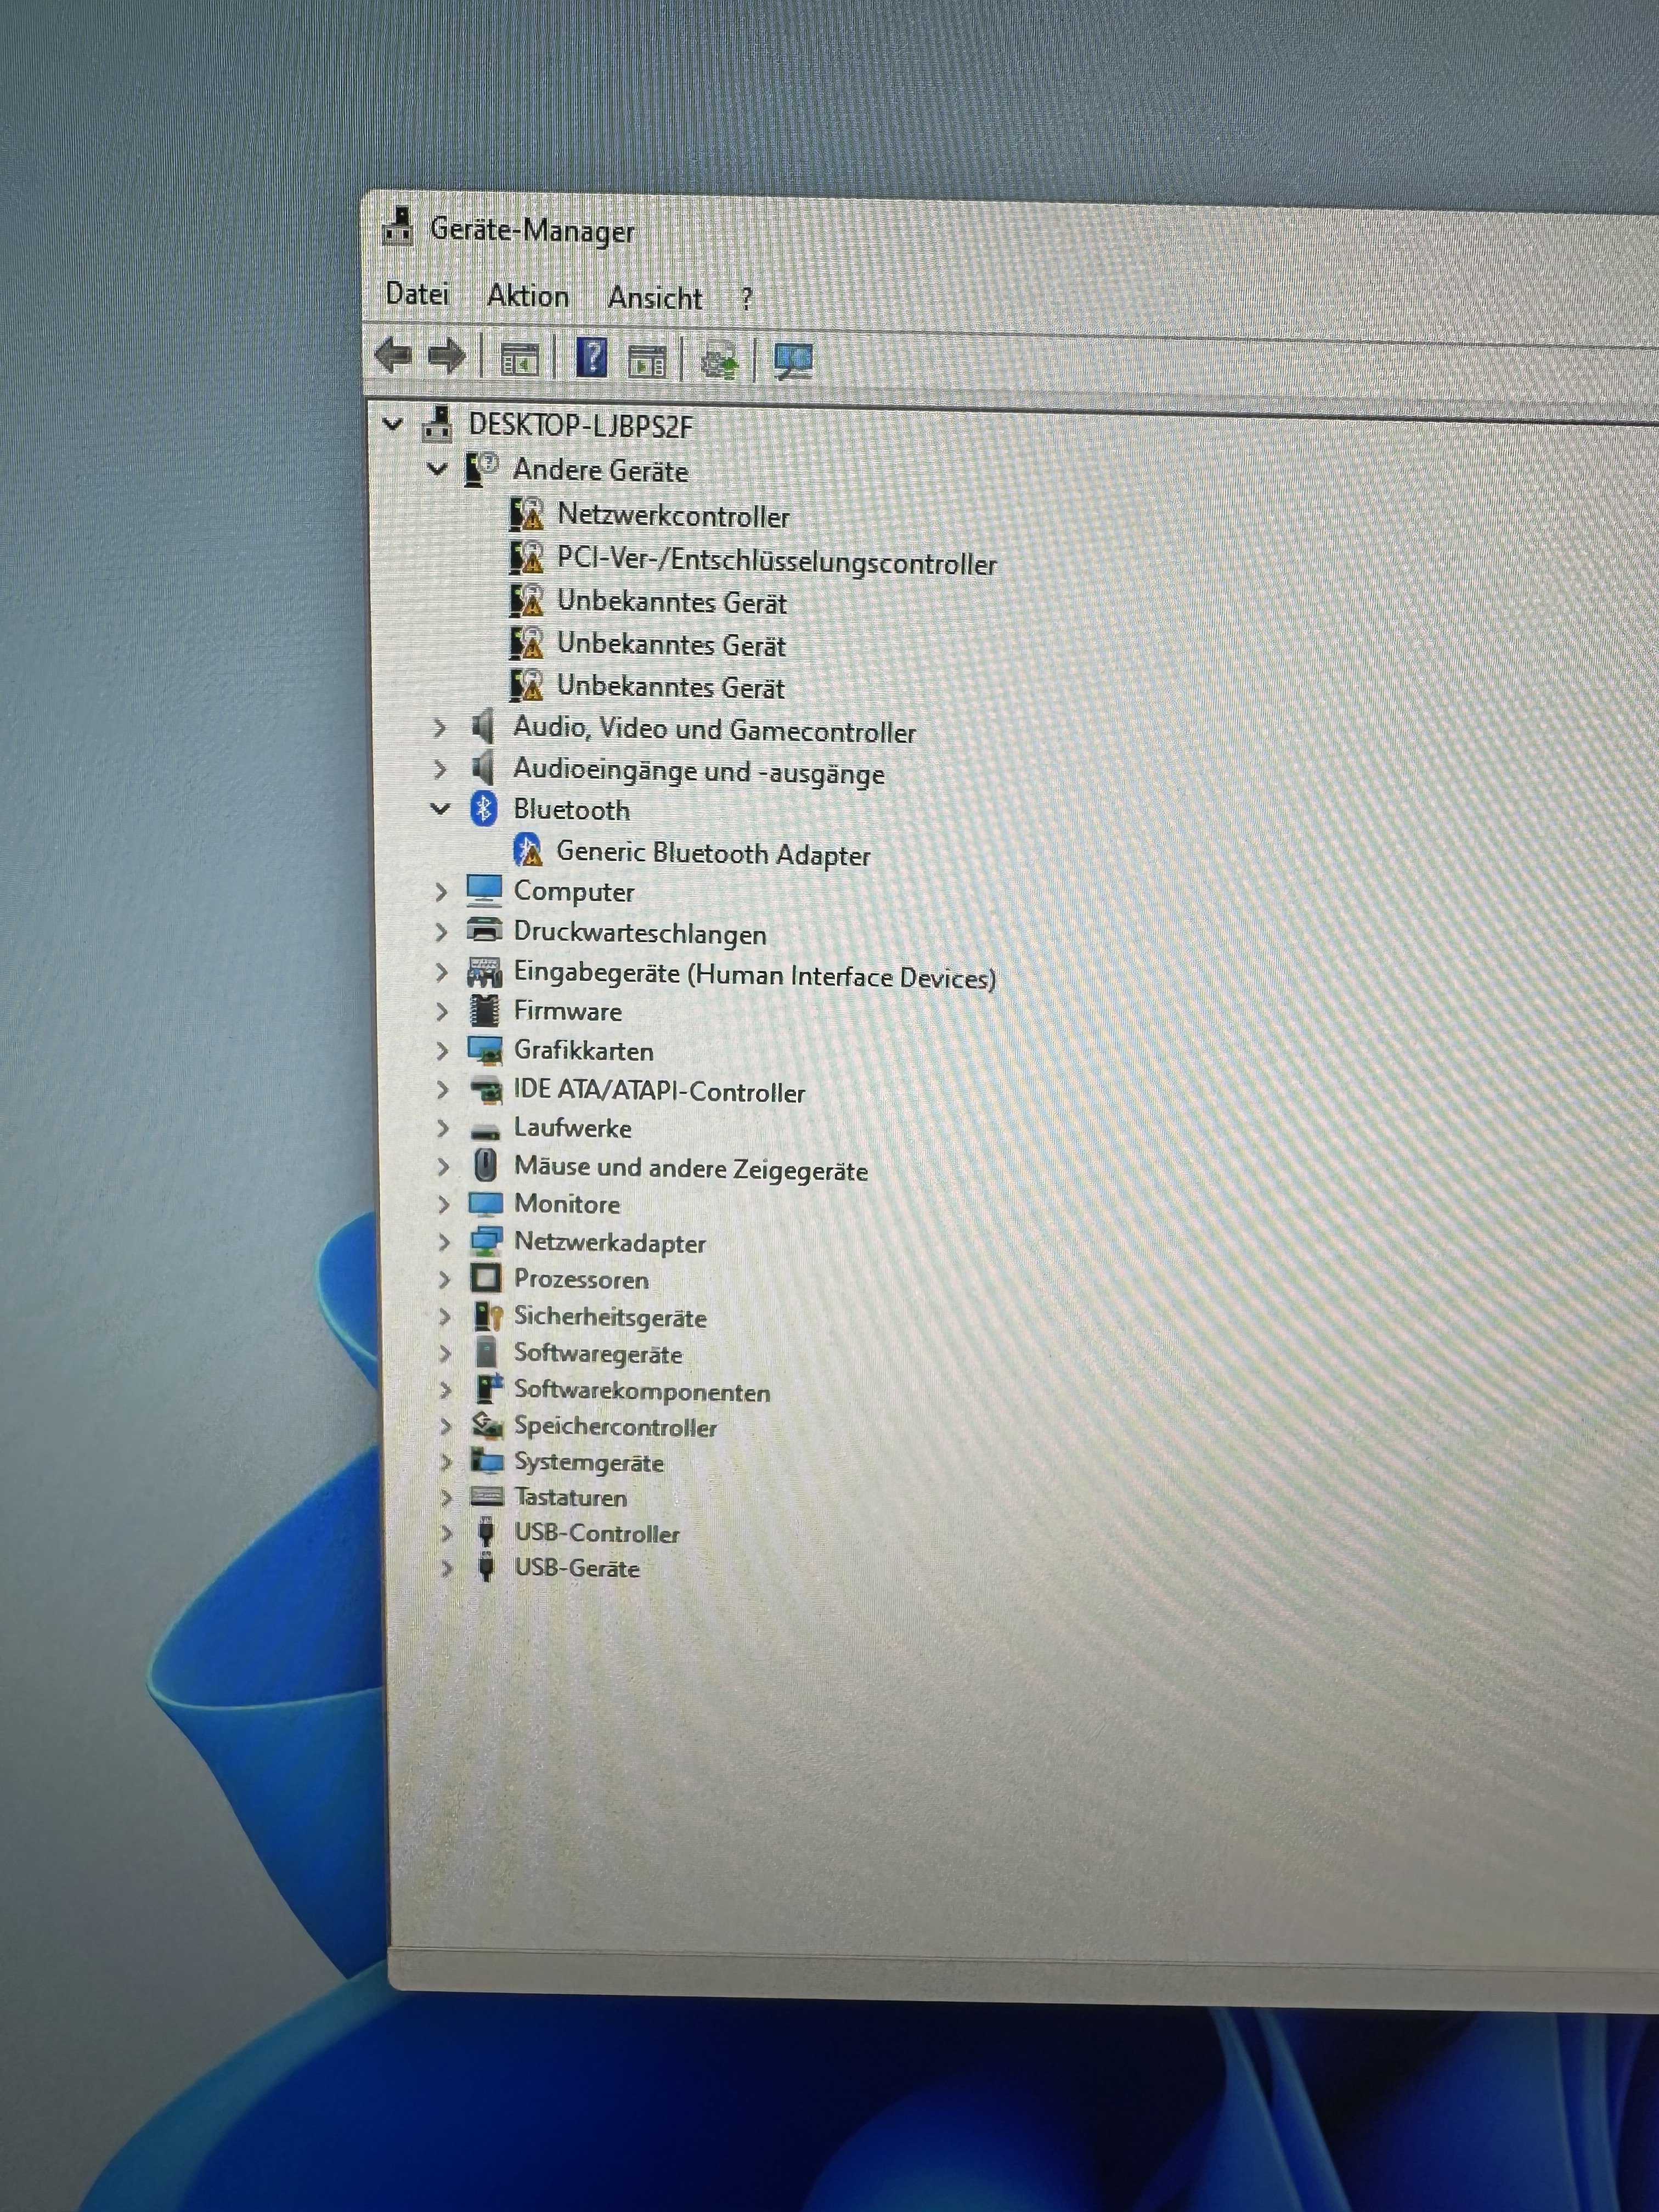Collapse the Andere Geräte category
Screen dimensions: 1659x2212
437,469
